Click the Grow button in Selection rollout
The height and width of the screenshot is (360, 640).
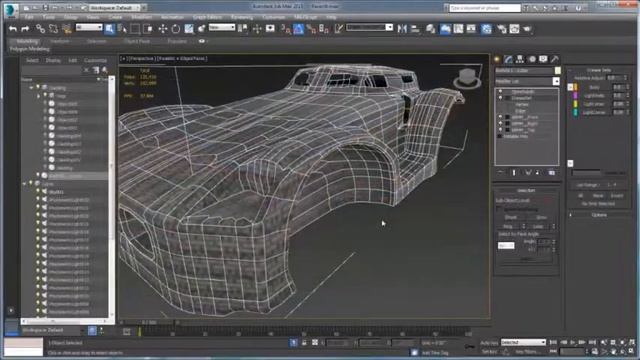pyautogui.click(x=541, y=218)
